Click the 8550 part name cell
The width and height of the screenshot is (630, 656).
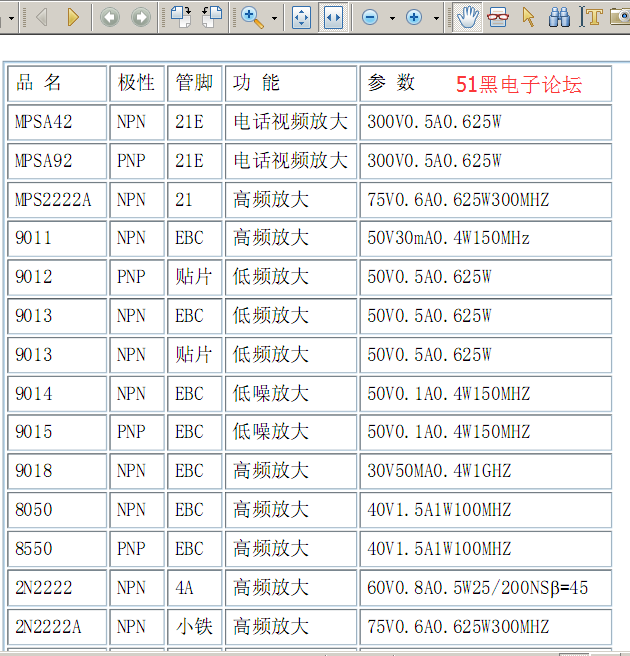57,549
